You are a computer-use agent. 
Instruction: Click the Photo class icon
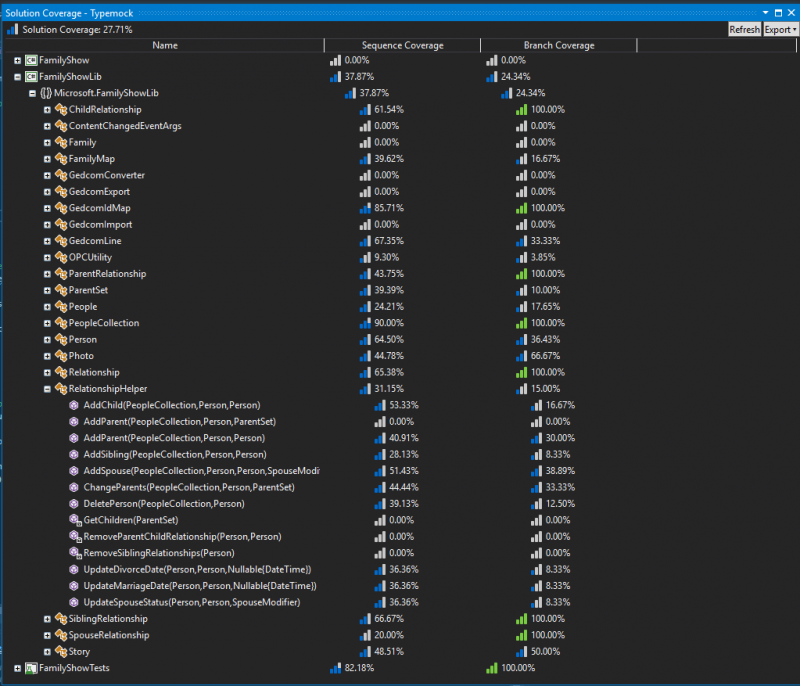tap(61, 355)
